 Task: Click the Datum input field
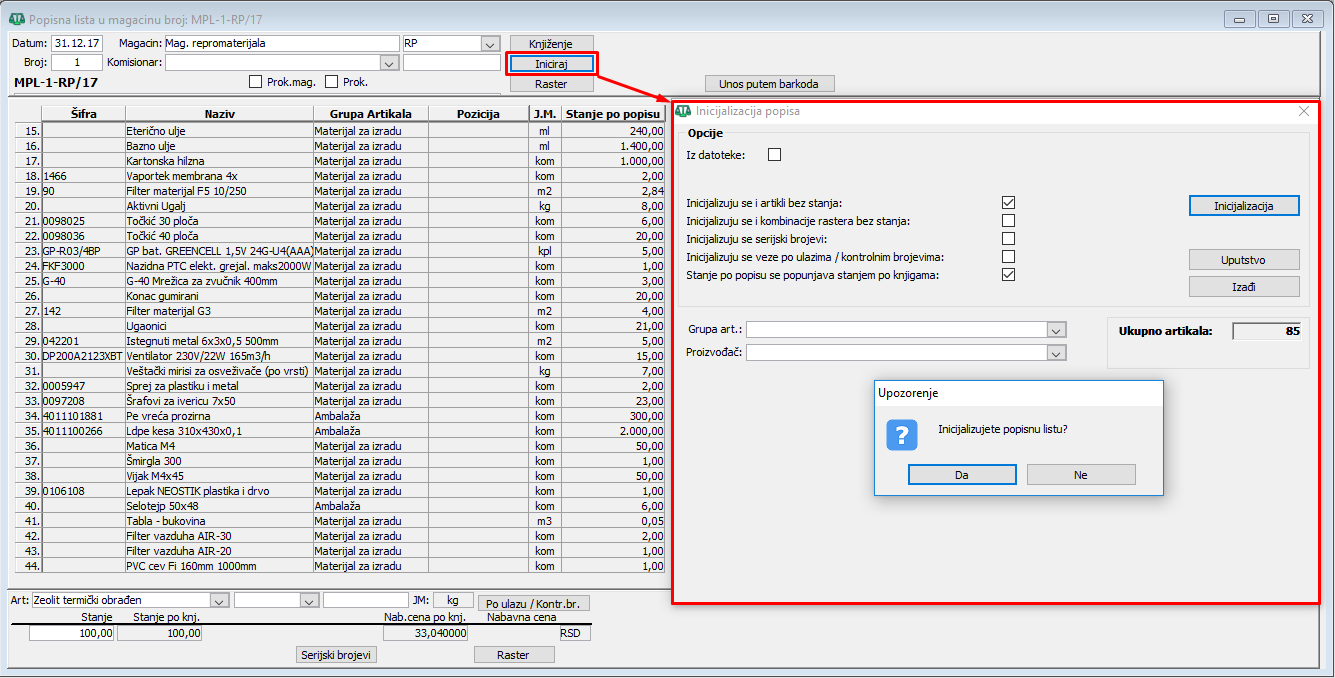pos(77,44)
